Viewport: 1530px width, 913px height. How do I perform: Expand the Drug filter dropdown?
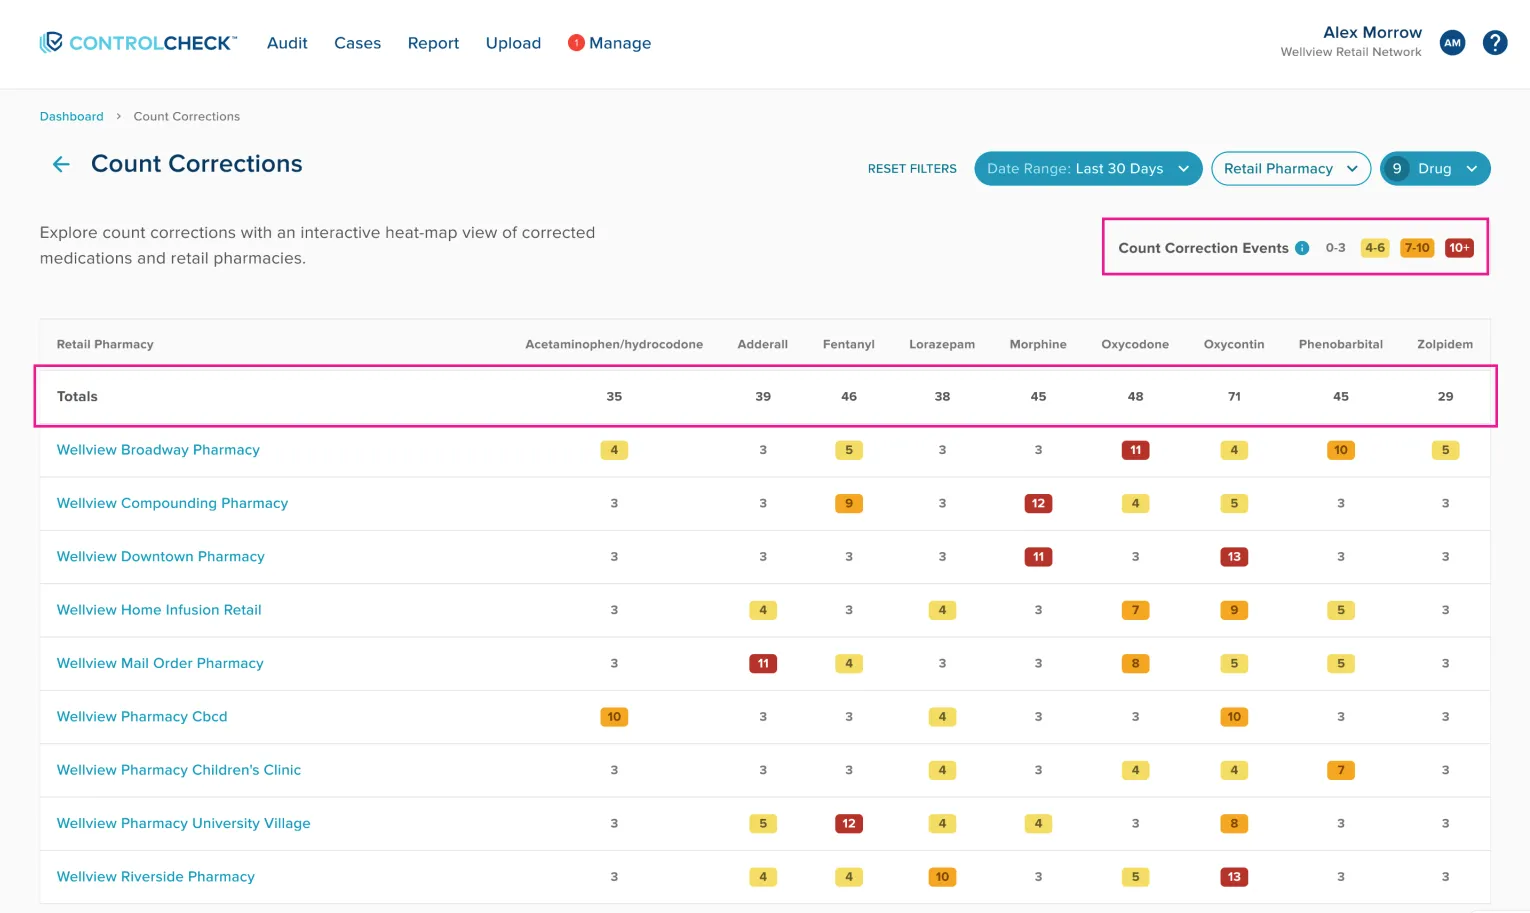[x=1435, y=169]
